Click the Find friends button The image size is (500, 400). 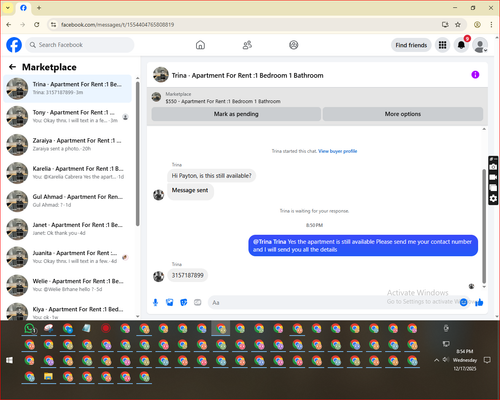[411, 45]
